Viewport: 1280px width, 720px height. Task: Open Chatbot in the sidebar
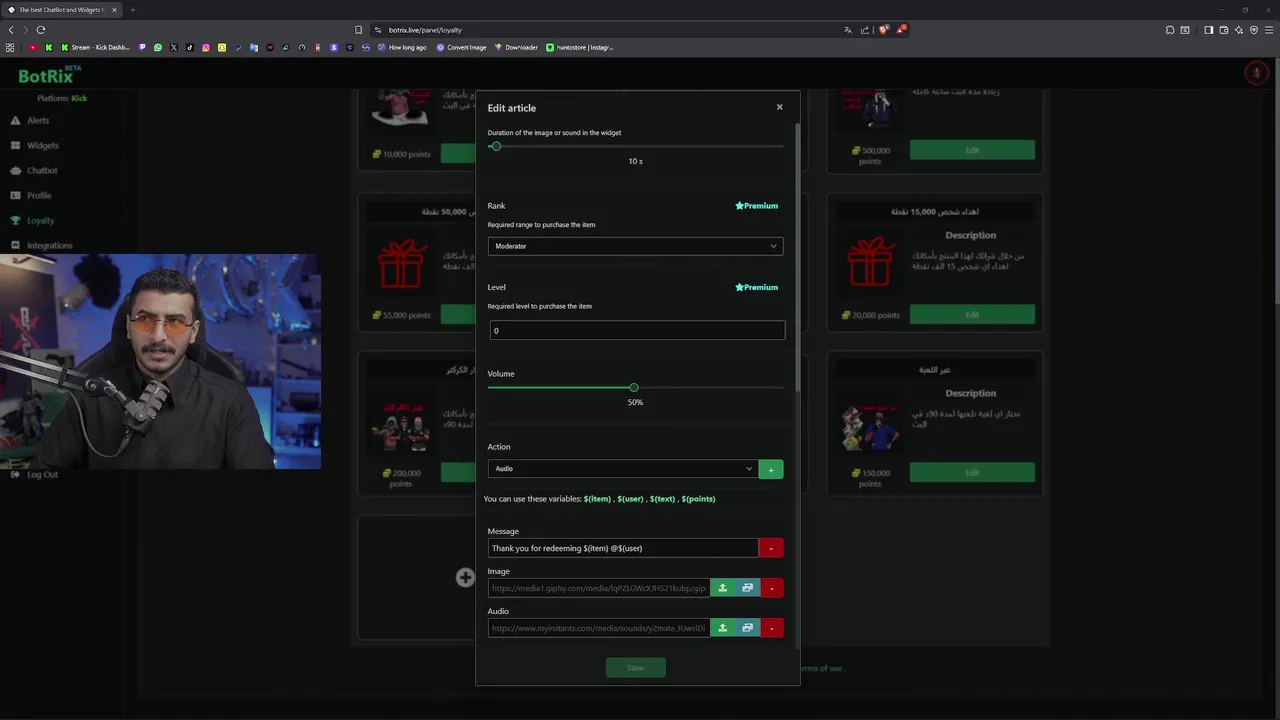34,170
